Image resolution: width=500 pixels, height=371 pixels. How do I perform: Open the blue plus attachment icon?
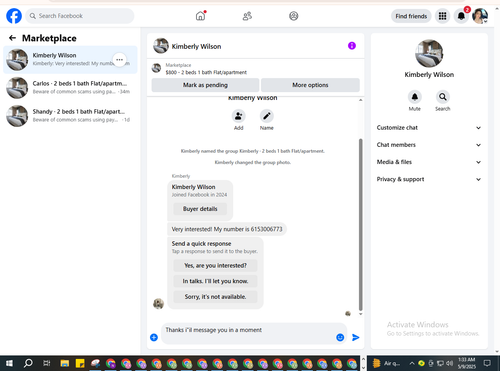154,337
